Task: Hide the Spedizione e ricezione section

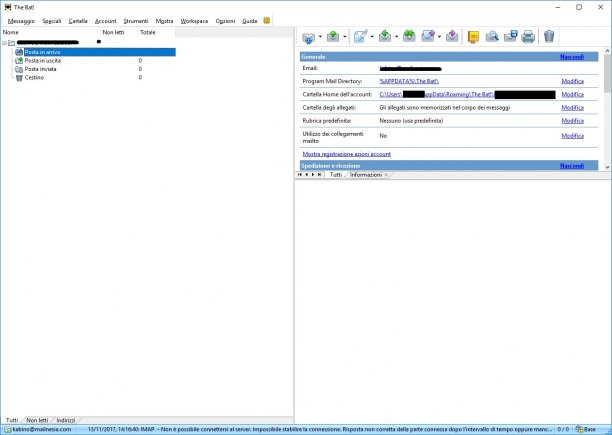Action: 572,166
